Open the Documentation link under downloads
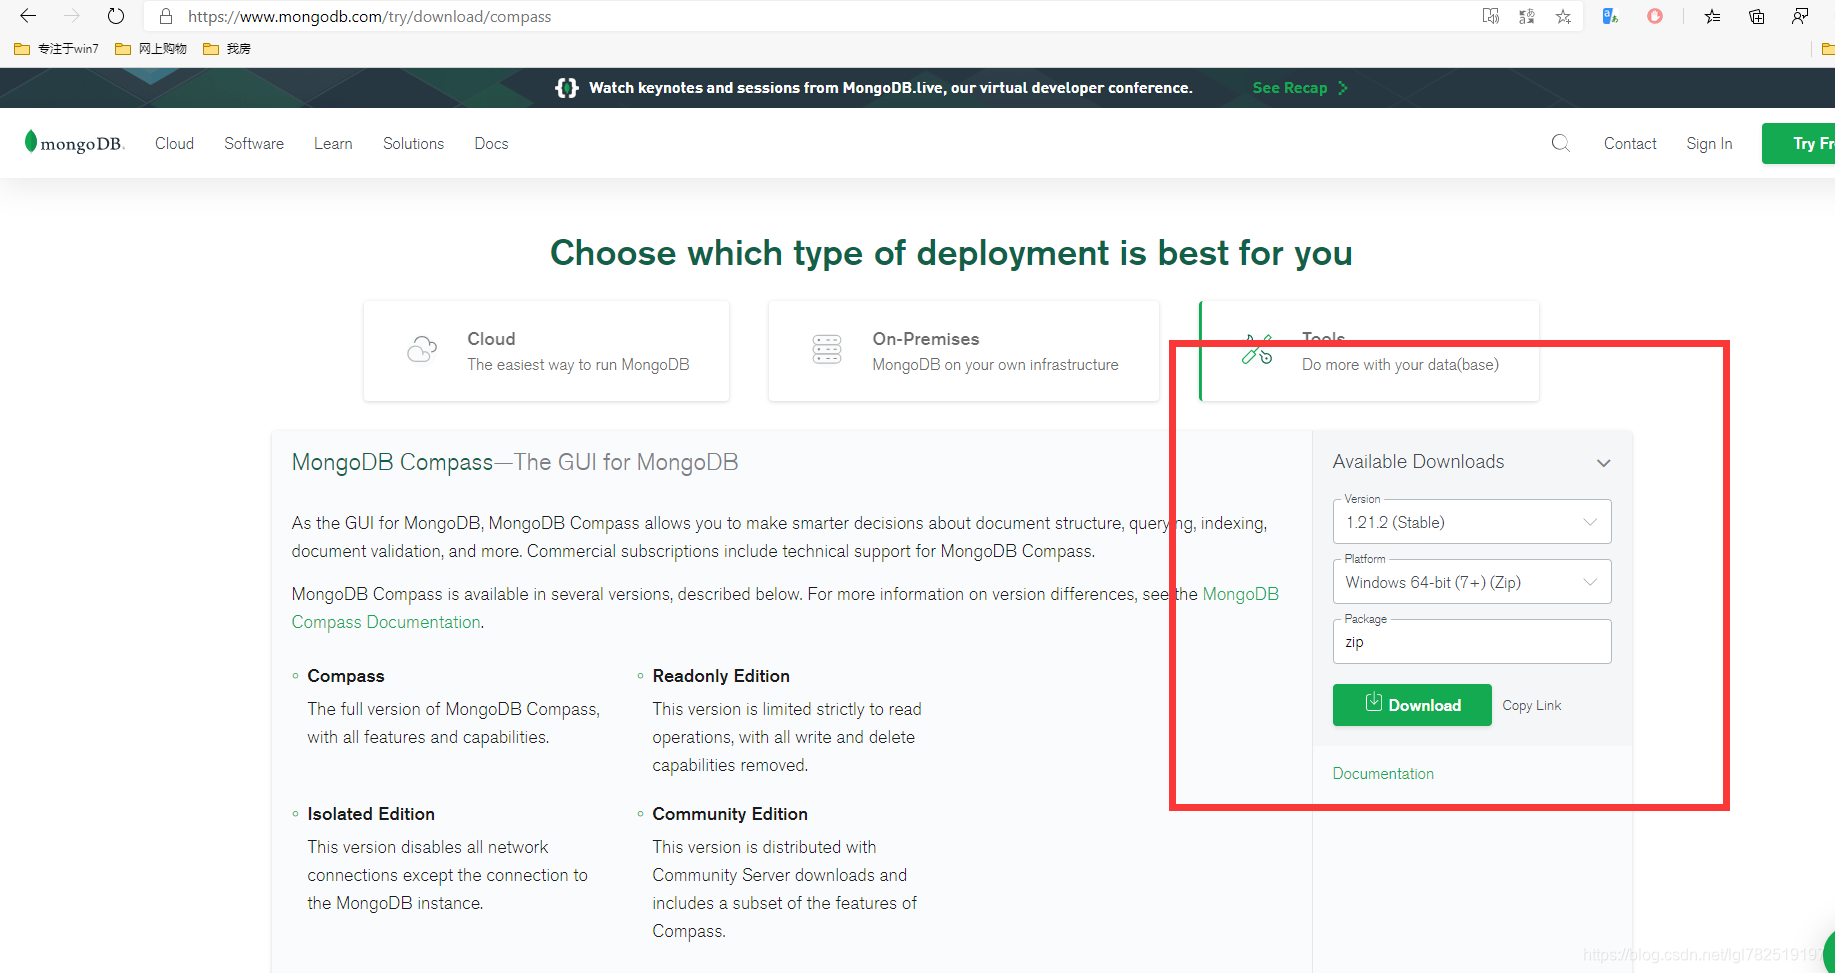The width and height of the screenshot is (1835, 973). (x=1383, y=773)
